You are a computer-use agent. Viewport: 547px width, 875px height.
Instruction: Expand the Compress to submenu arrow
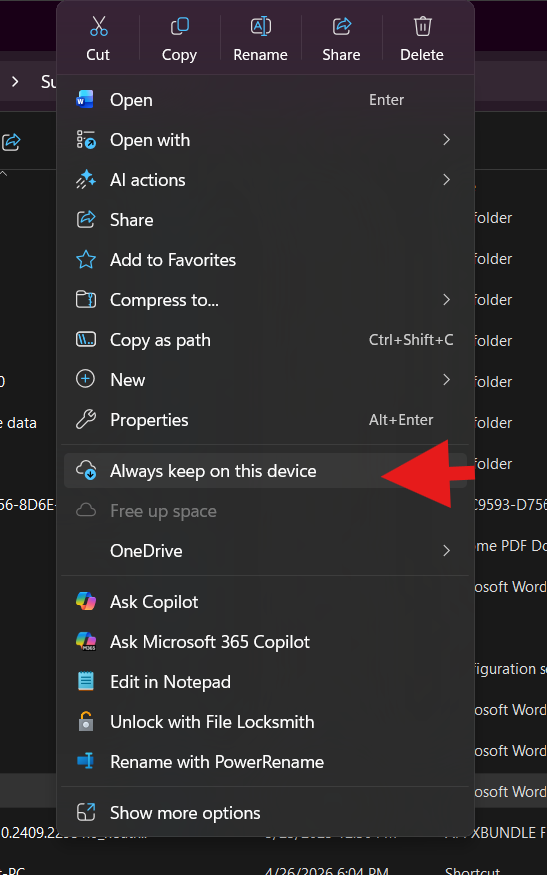[446, 300]
